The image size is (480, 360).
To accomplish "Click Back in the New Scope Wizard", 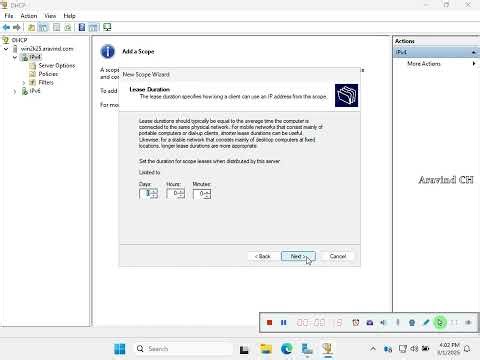I will [263, 256].
